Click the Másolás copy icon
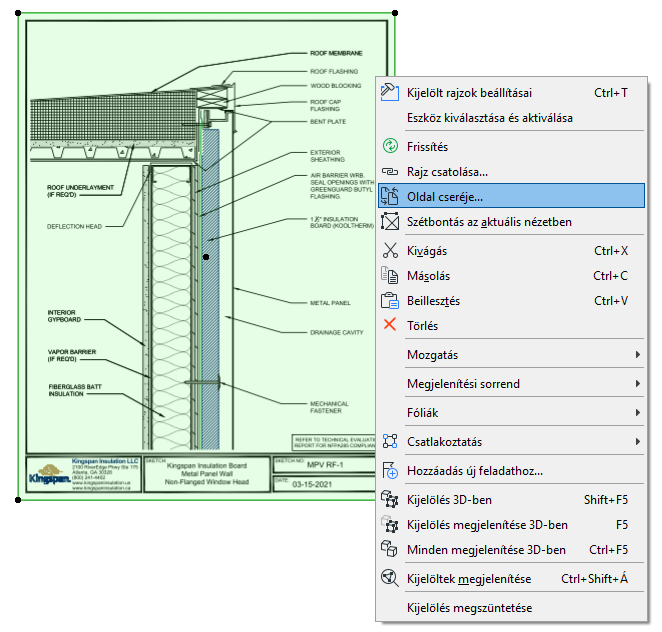The width and height of the screenshot is (662, 632). click(x=390, y=276)
